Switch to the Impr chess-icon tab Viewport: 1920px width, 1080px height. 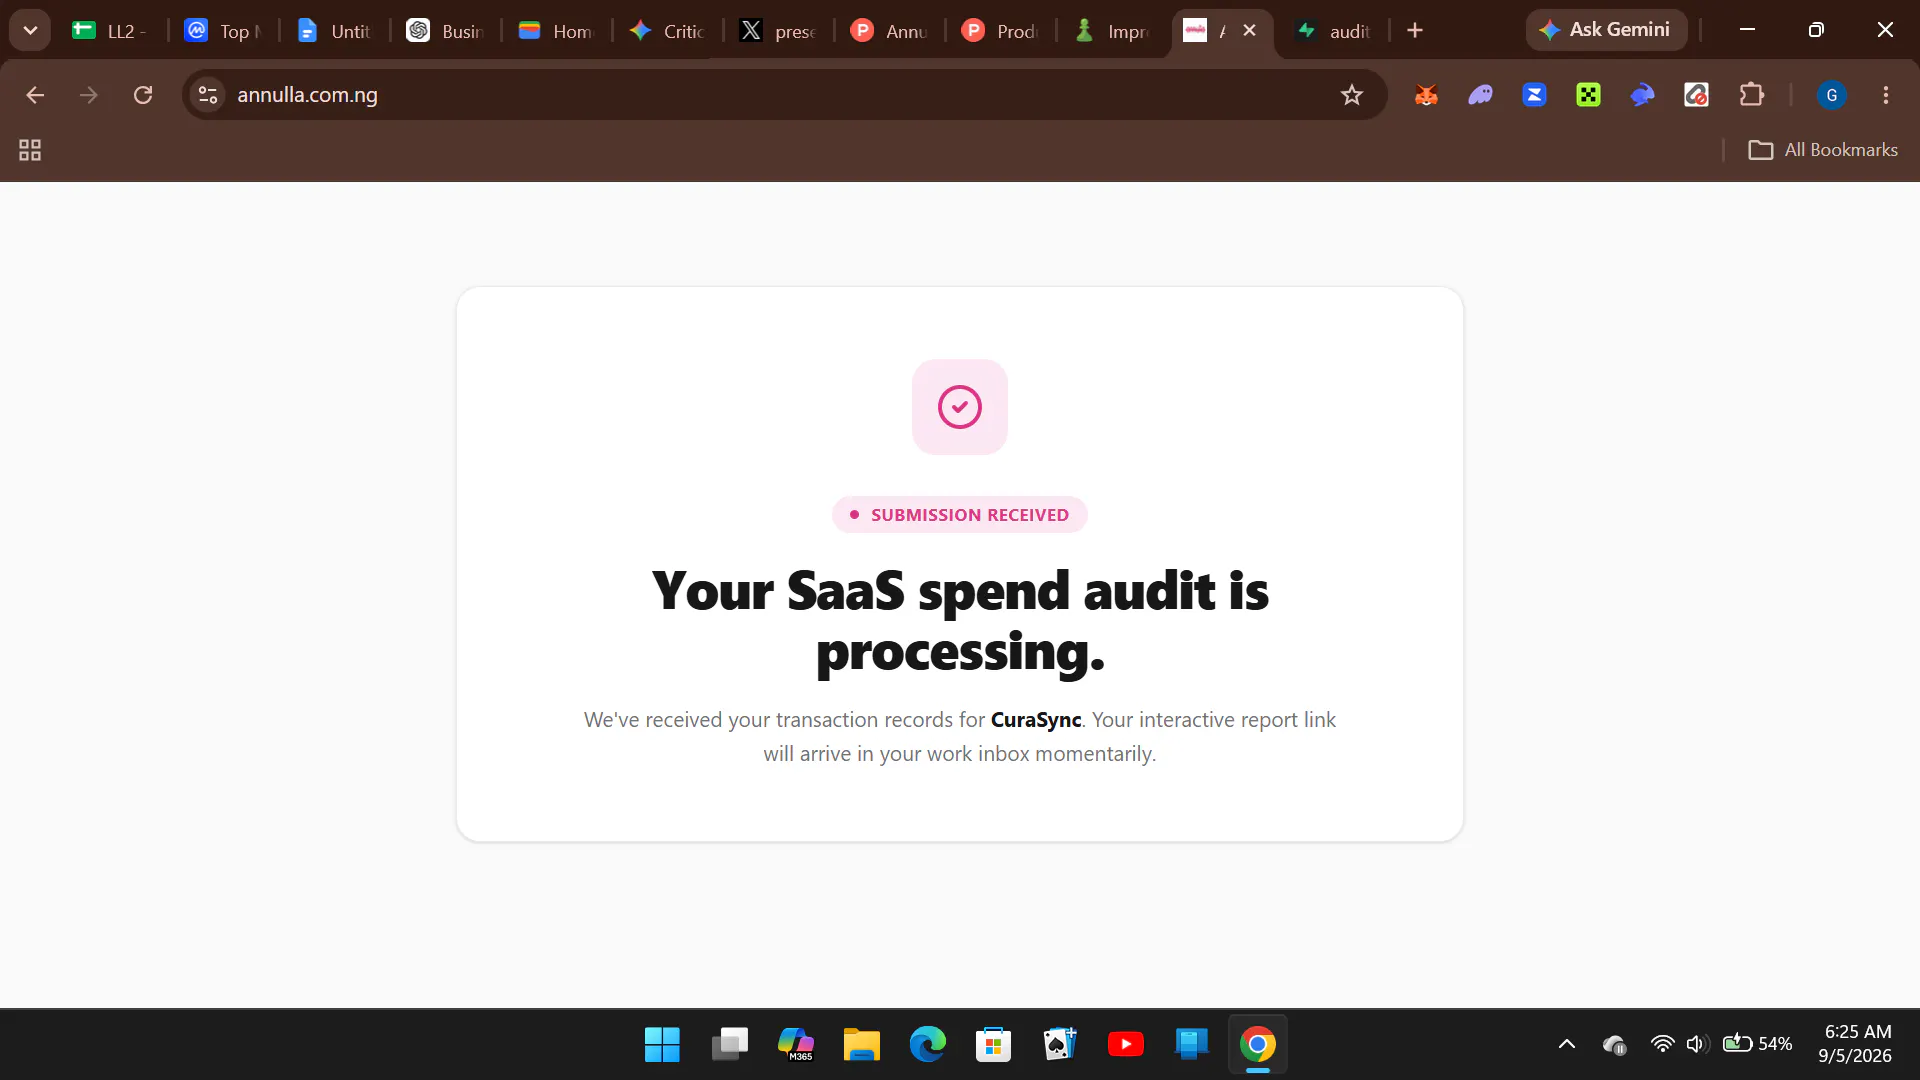[x=1112, y=31]
